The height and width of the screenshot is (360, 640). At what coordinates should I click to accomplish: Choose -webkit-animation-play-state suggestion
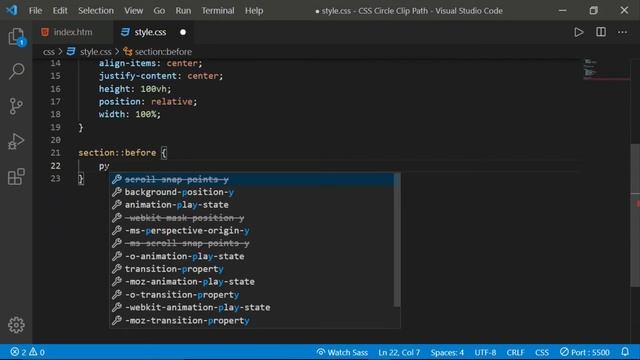coord(251,307)
